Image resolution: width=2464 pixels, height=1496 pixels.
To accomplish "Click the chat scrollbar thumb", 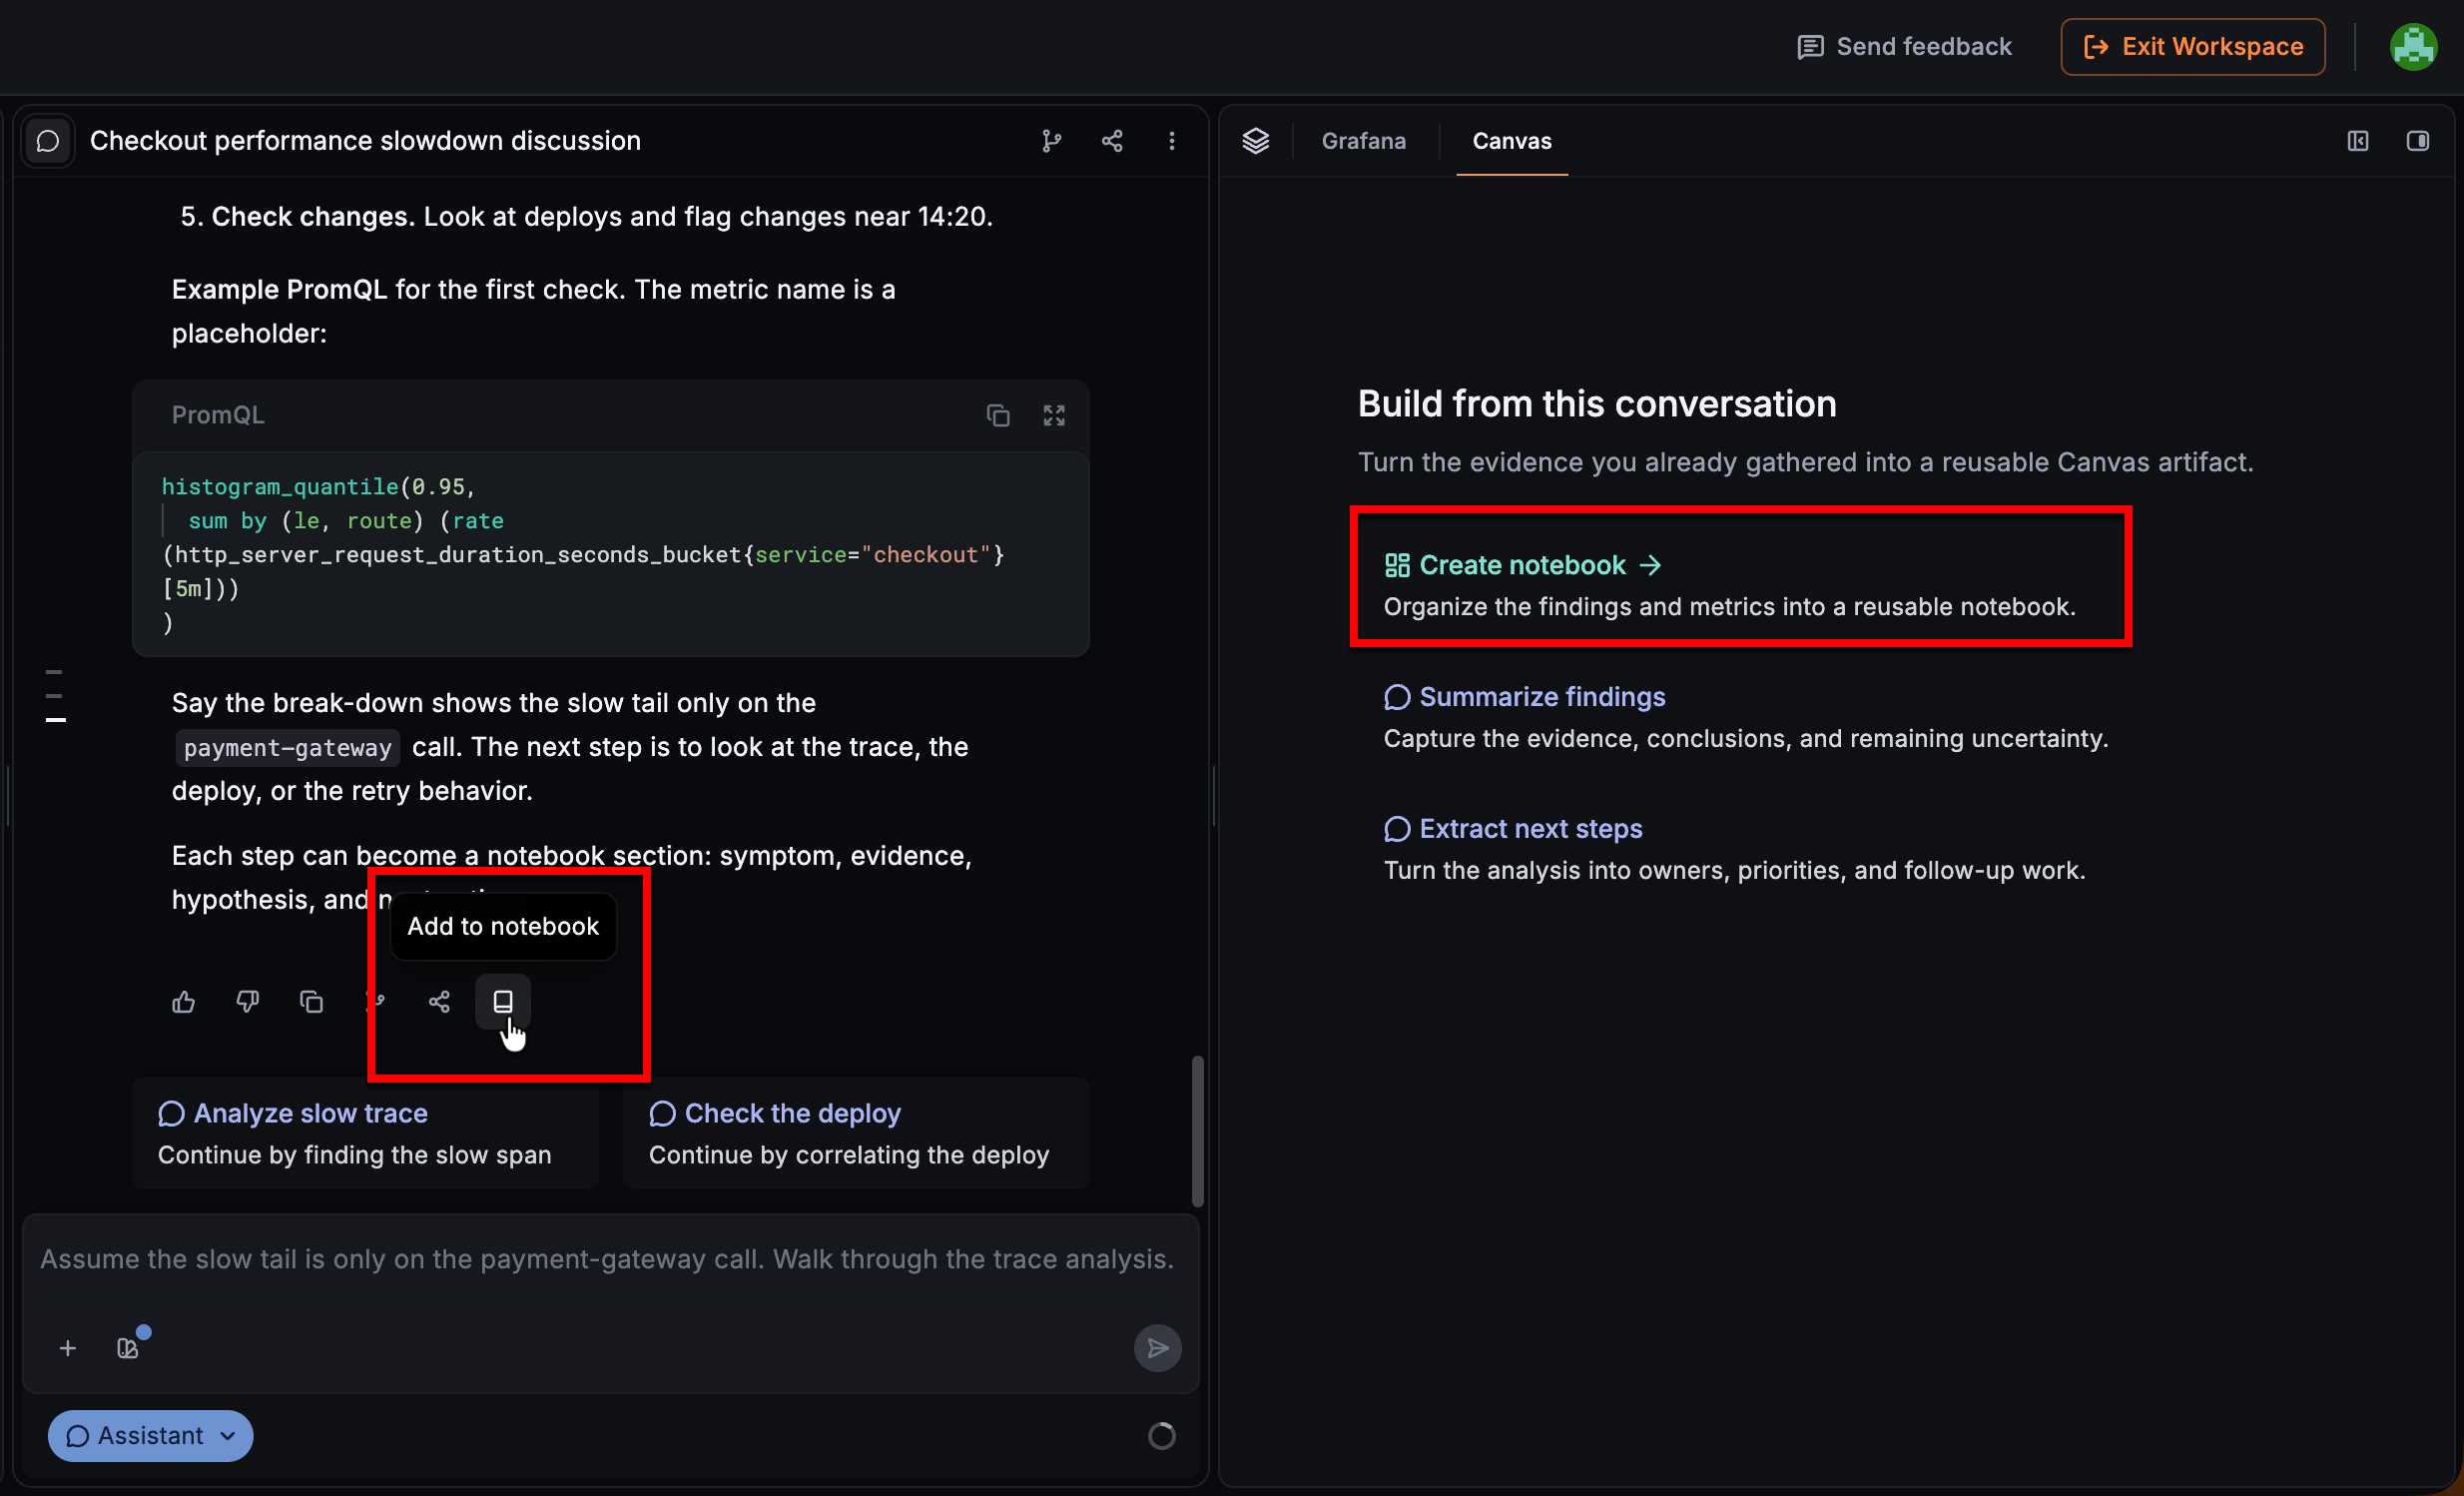I will [1197, 1132].
